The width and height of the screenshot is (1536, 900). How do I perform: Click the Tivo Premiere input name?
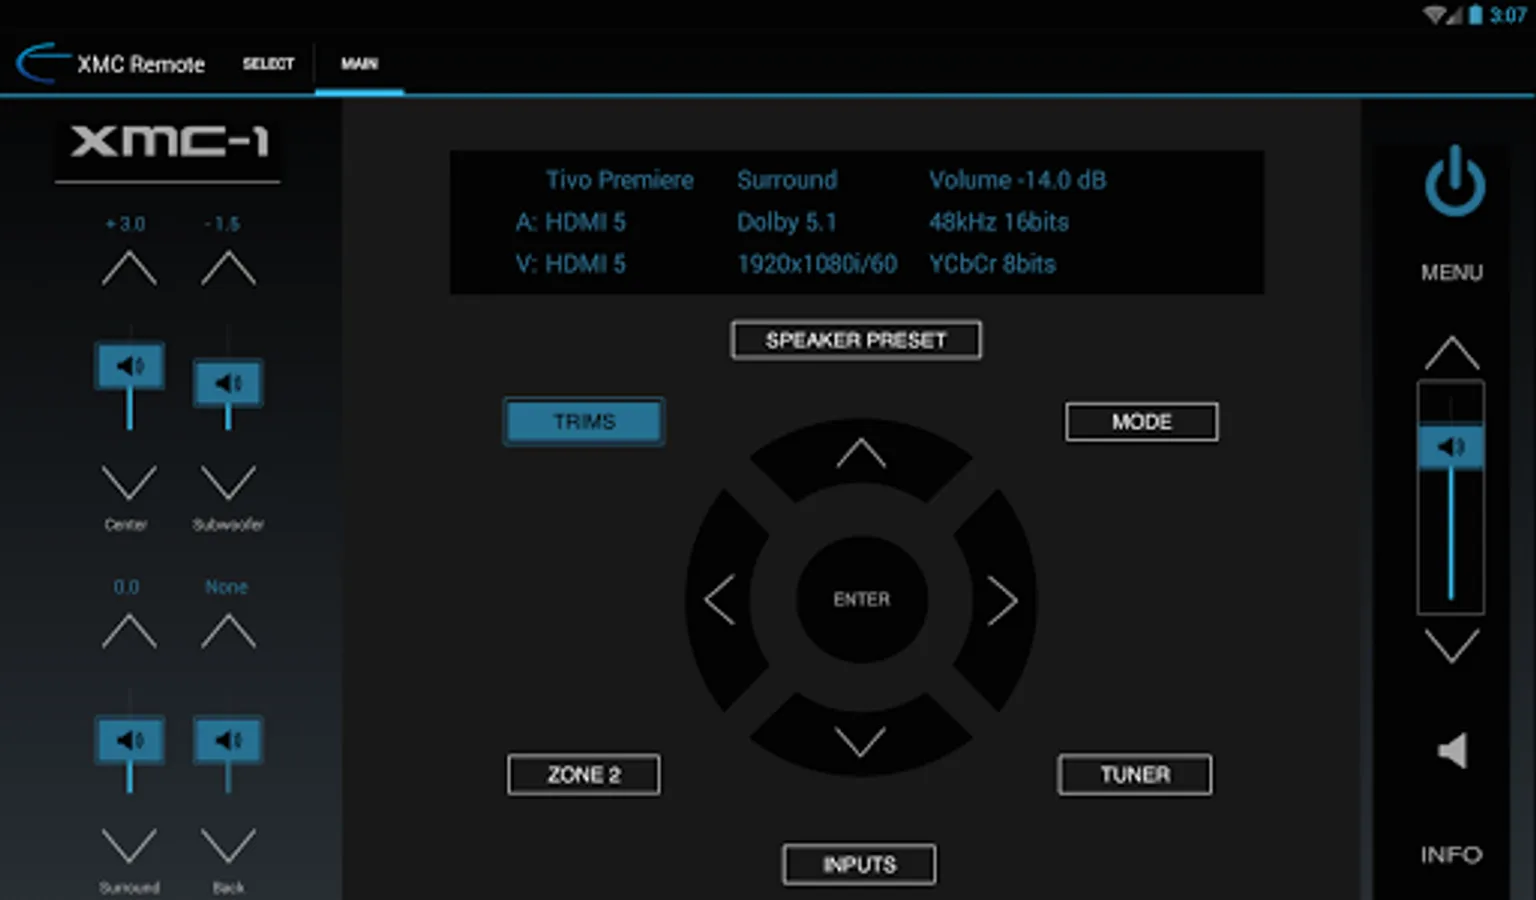pos(619,180)
